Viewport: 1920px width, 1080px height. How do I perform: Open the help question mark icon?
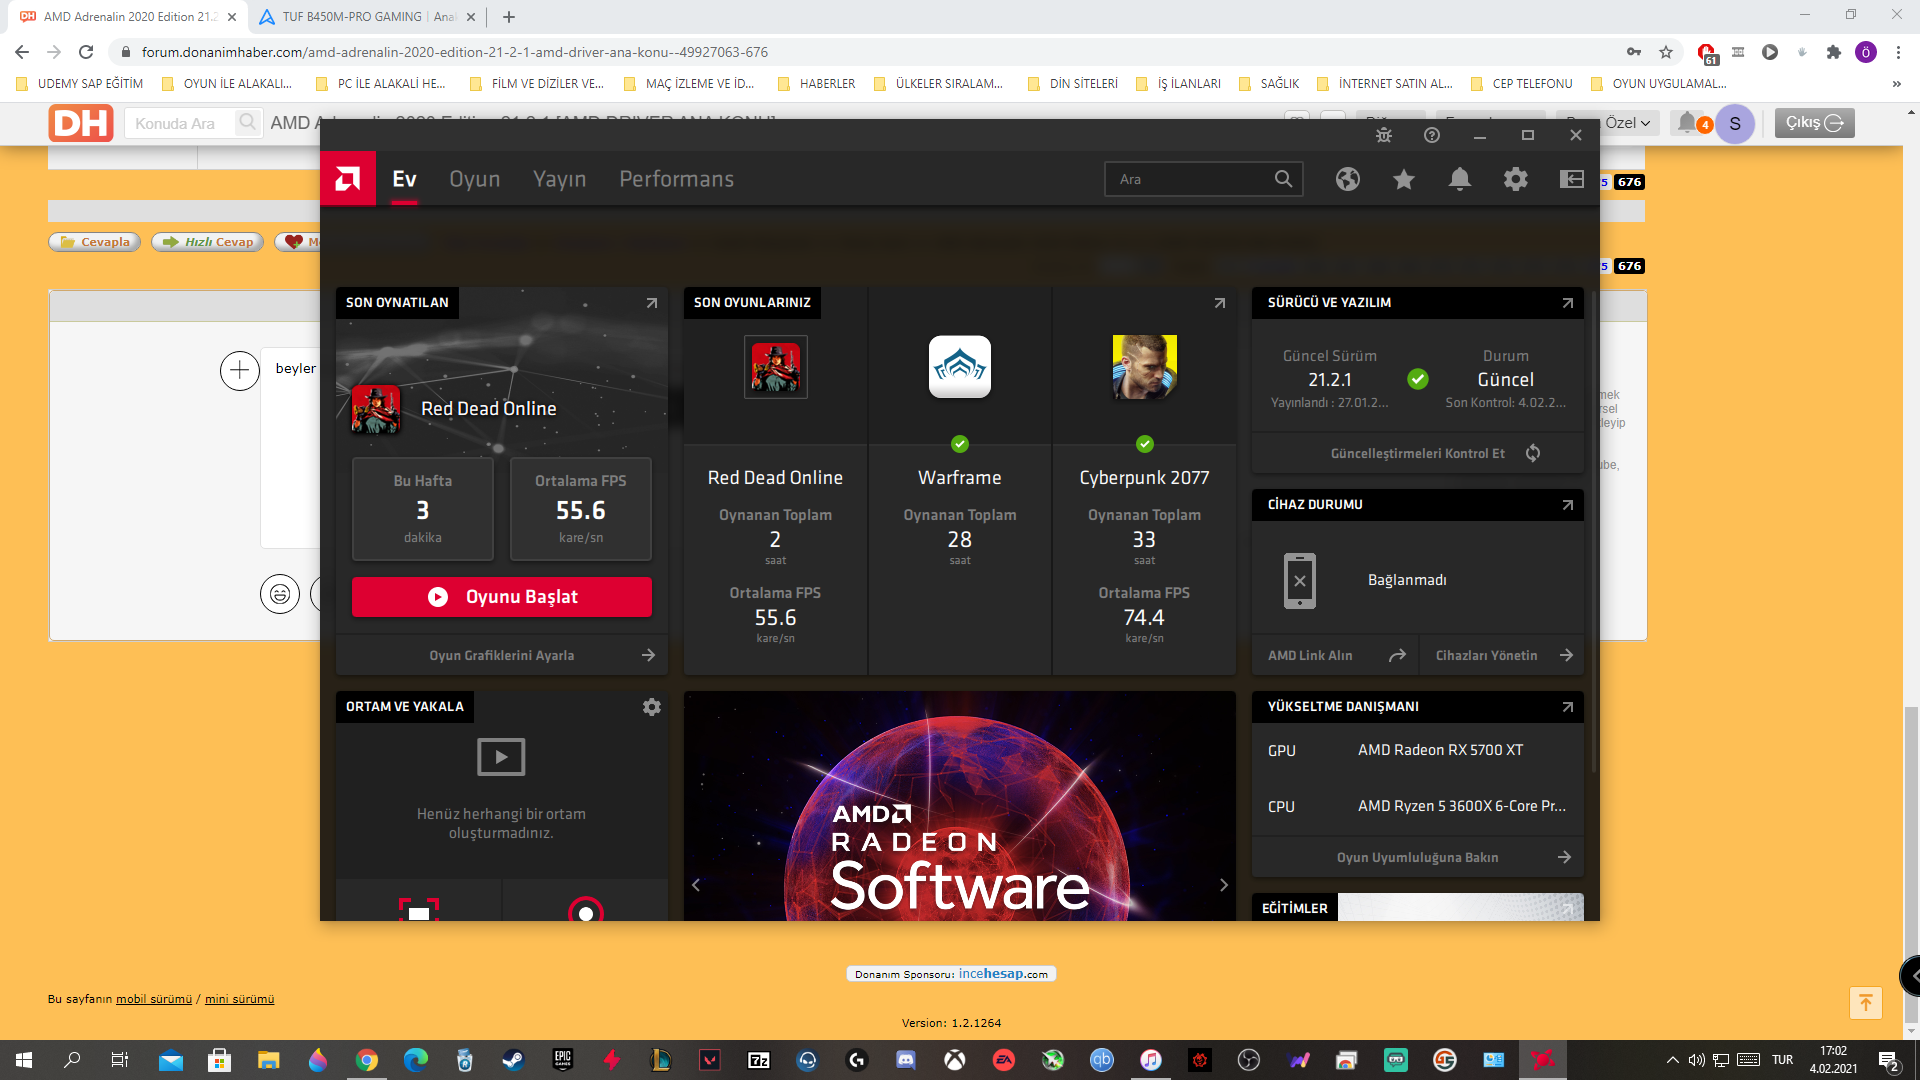coord(1432,135)
